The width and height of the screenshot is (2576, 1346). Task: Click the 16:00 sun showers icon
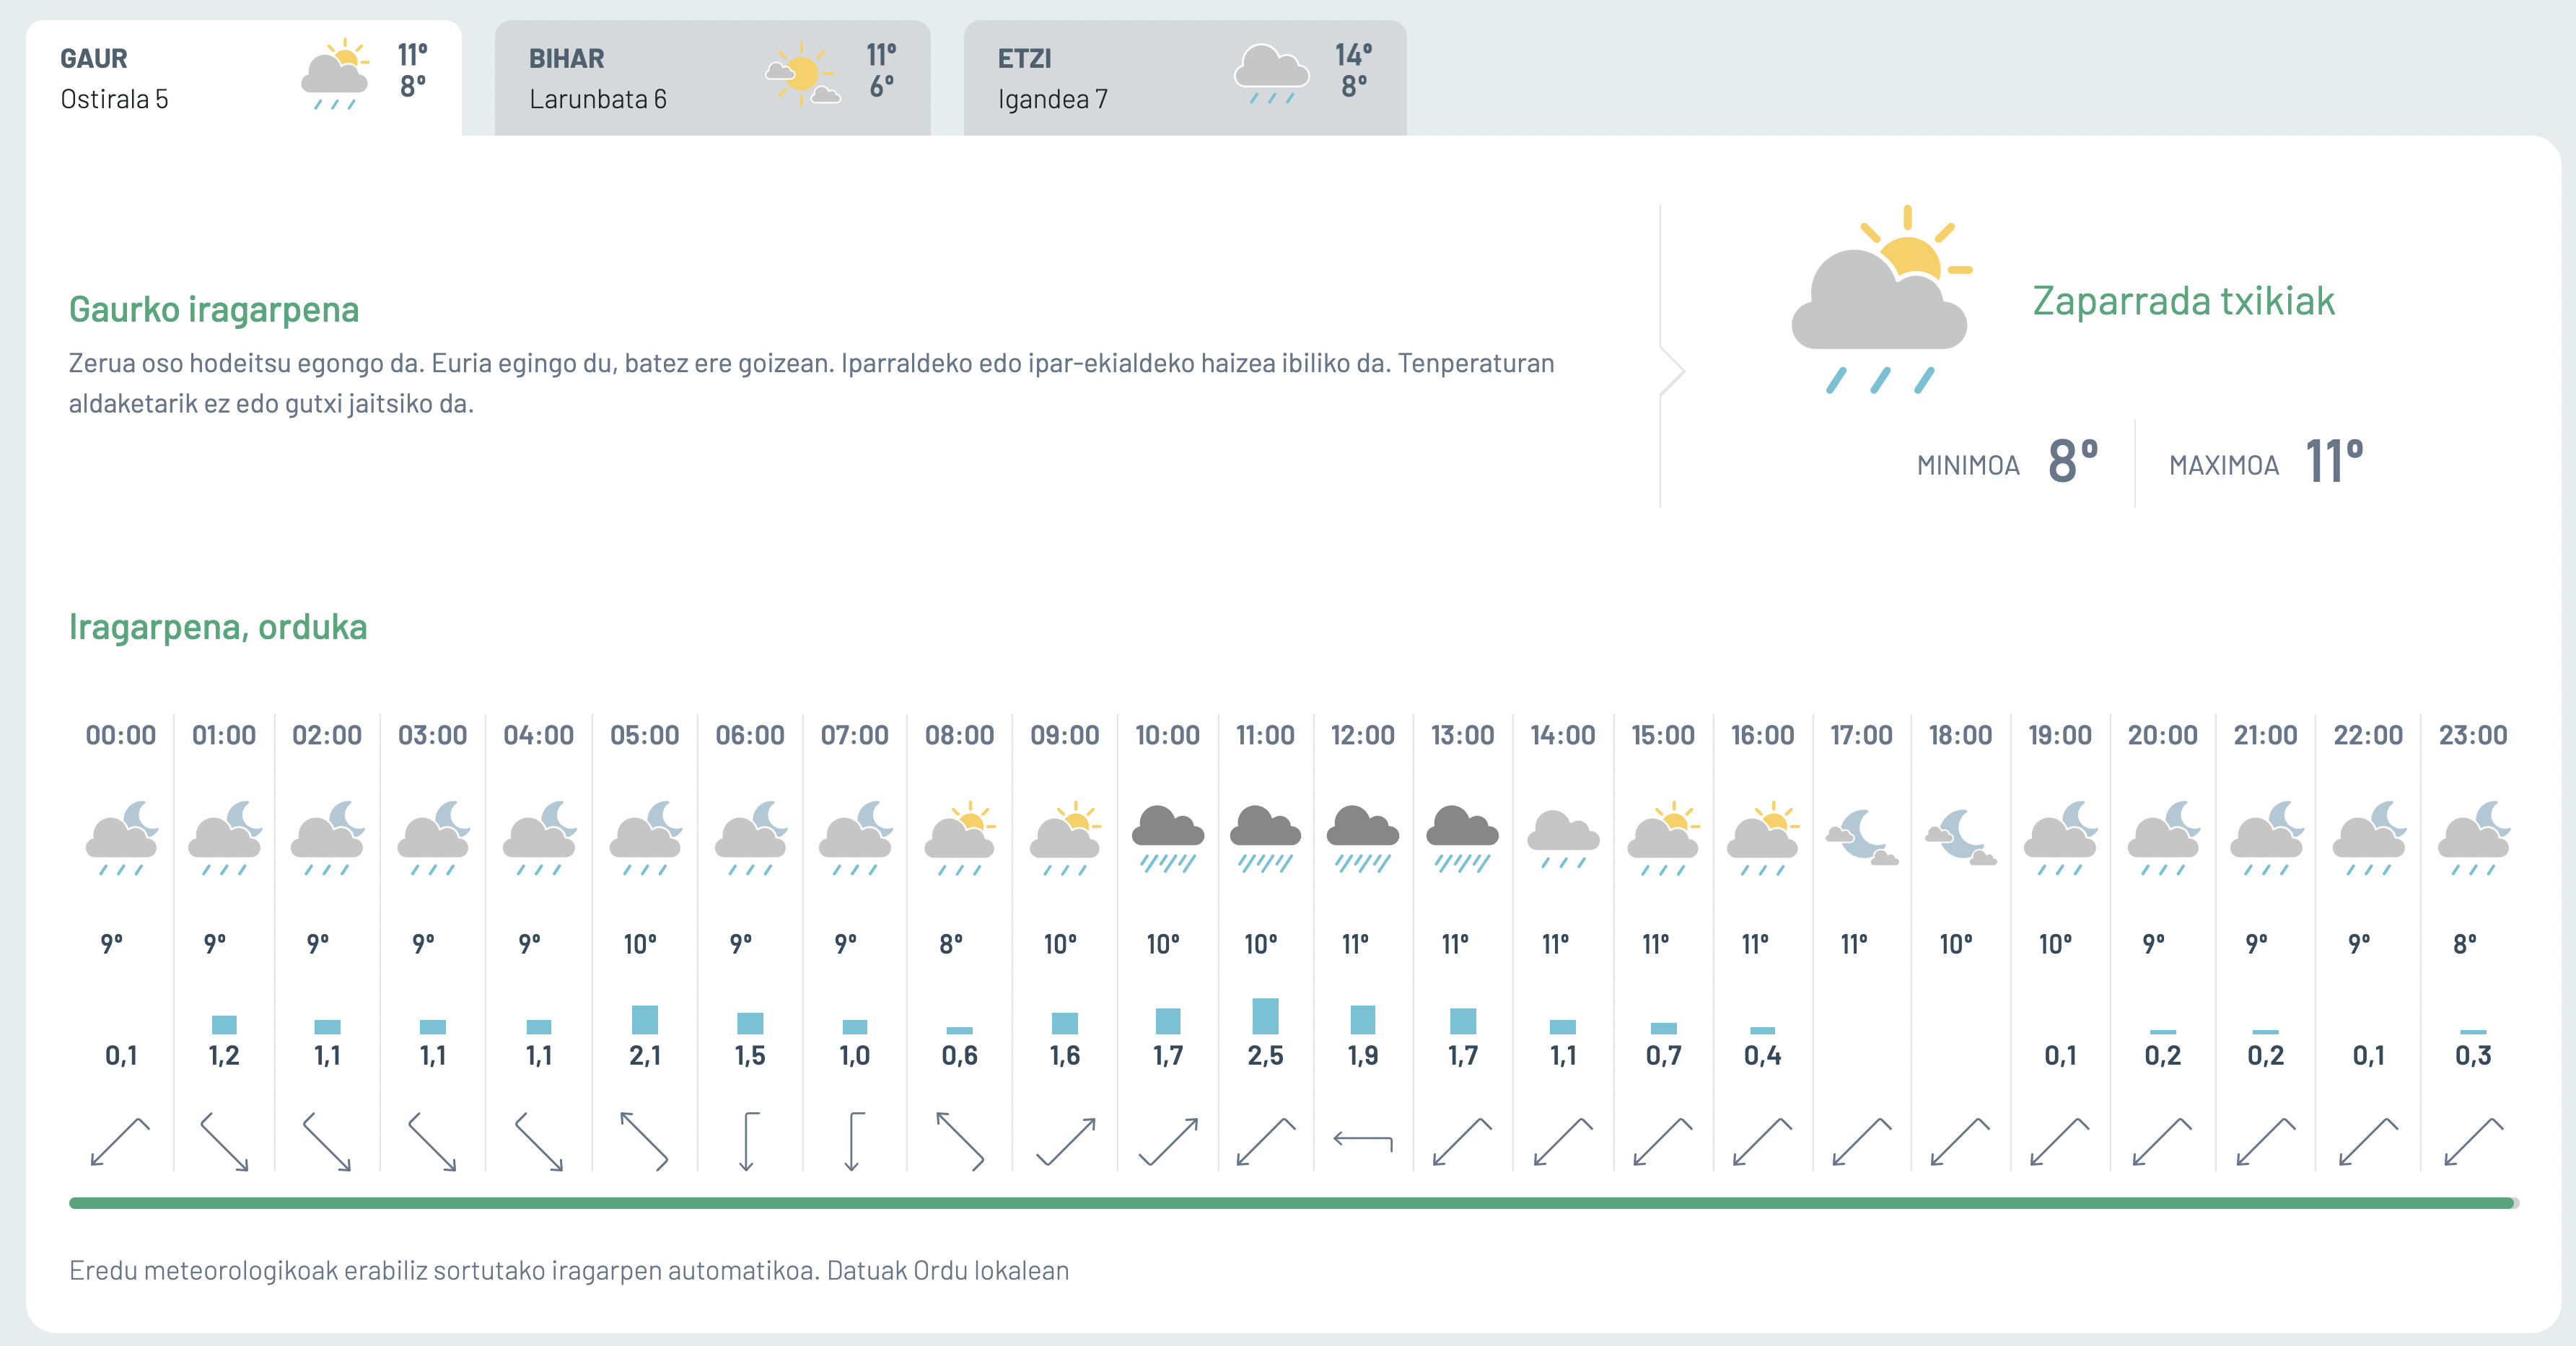click(x=1762, y=838)
